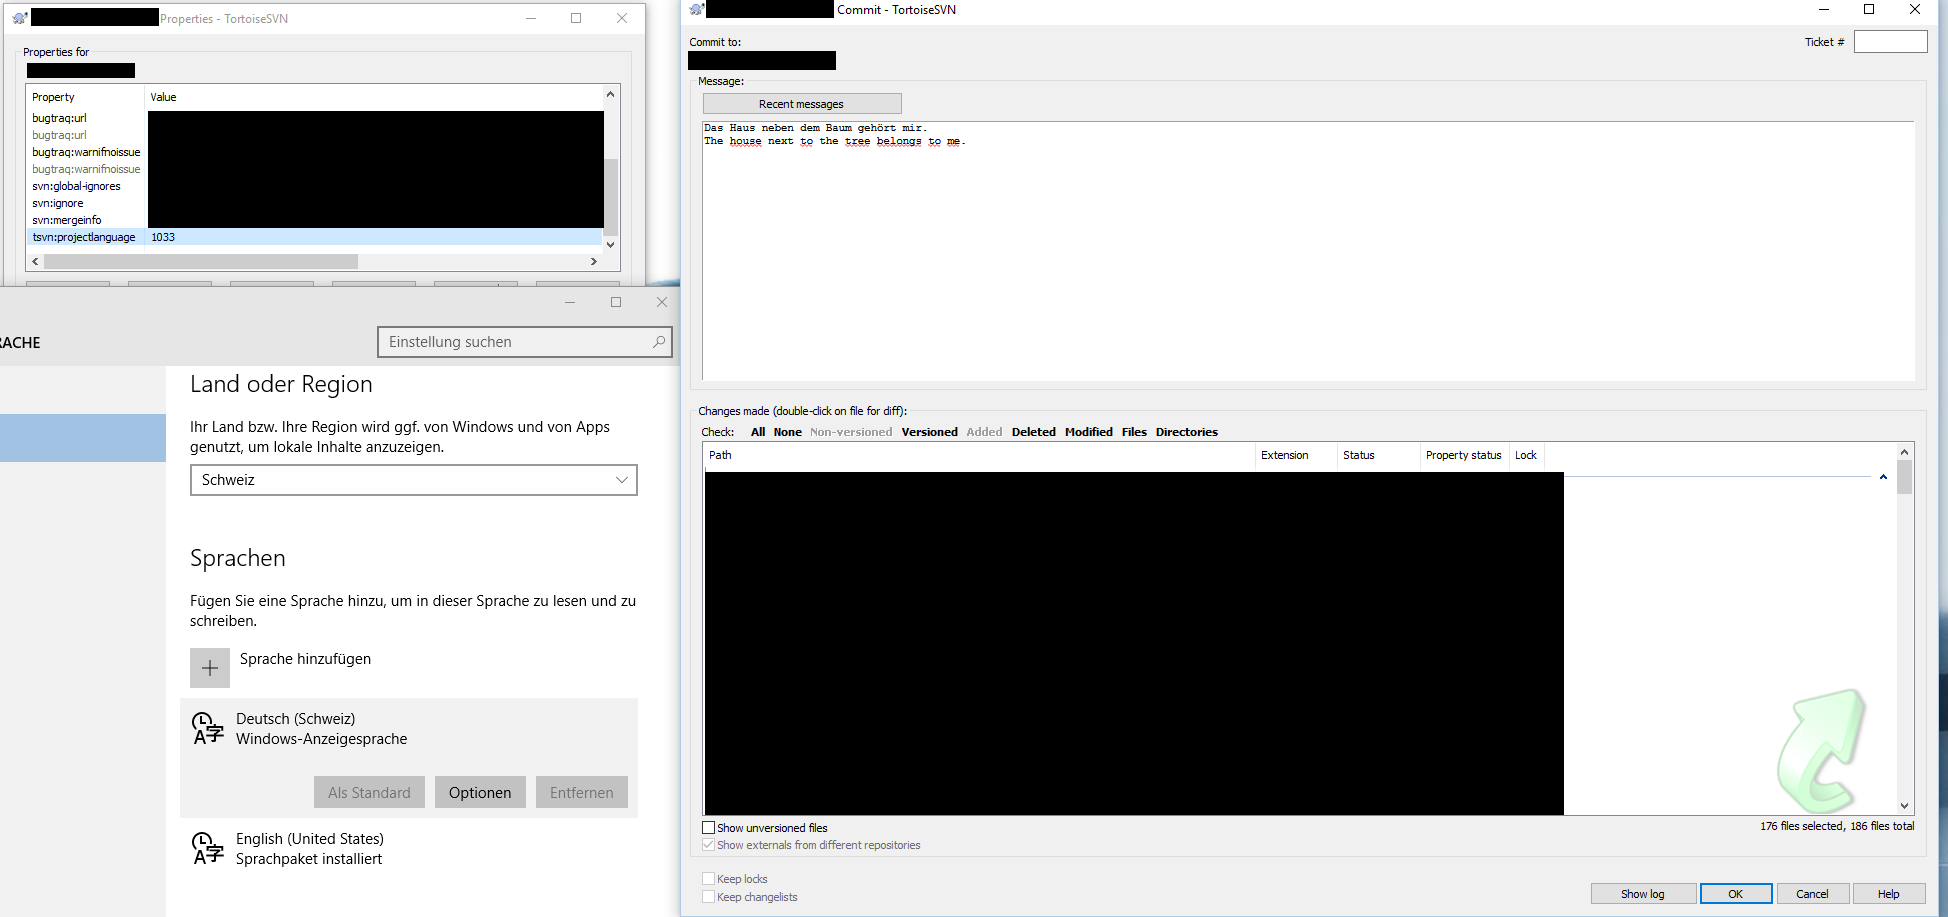Image resolution: width=1948 pixels, height=917 pixels.
Task: Cancel the Commit dialog
Action: click(1812, 894)
